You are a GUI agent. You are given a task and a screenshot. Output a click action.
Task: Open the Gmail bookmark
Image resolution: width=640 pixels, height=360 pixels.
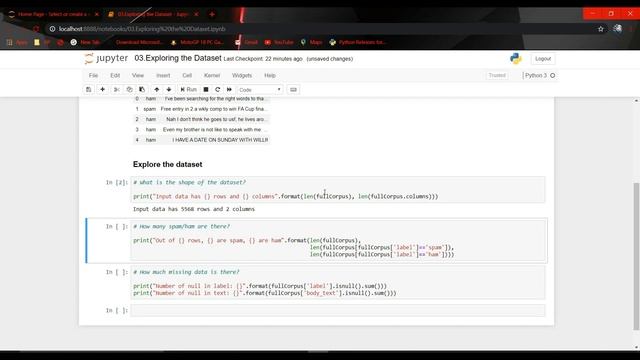pos(247,42)
